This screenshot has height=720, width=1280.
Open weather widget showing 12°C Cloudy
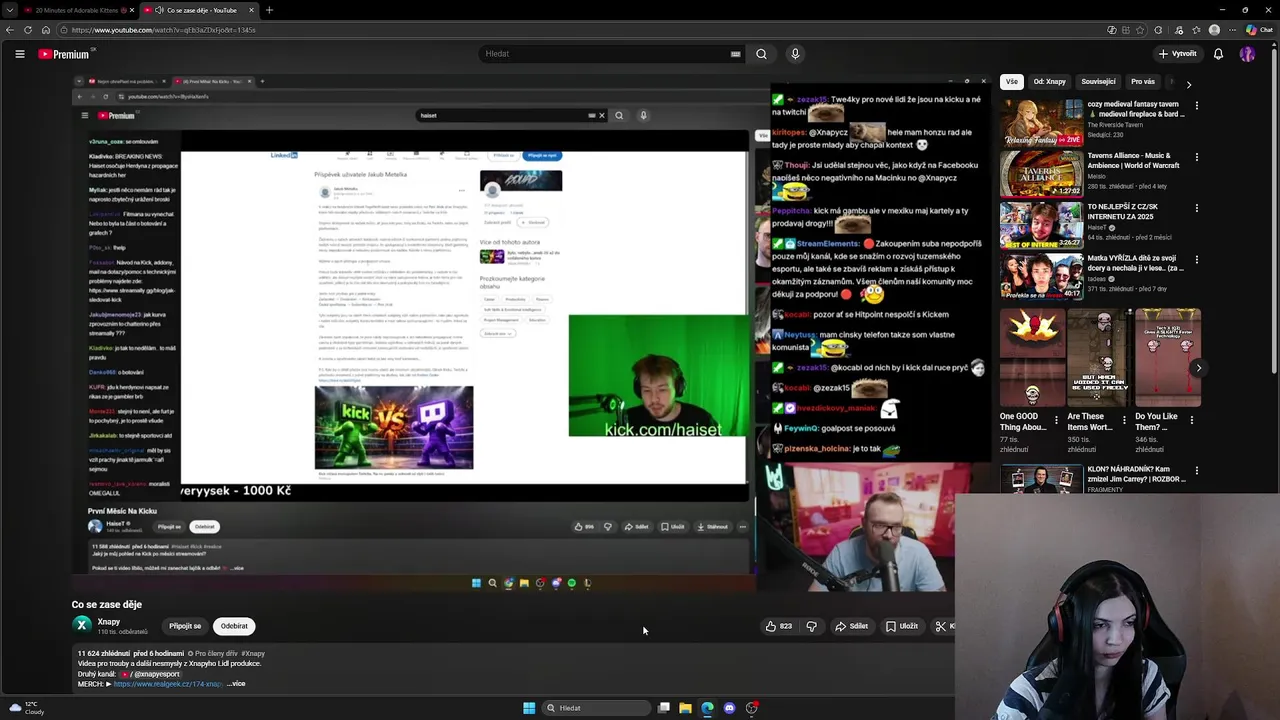(x=26, y=708)
